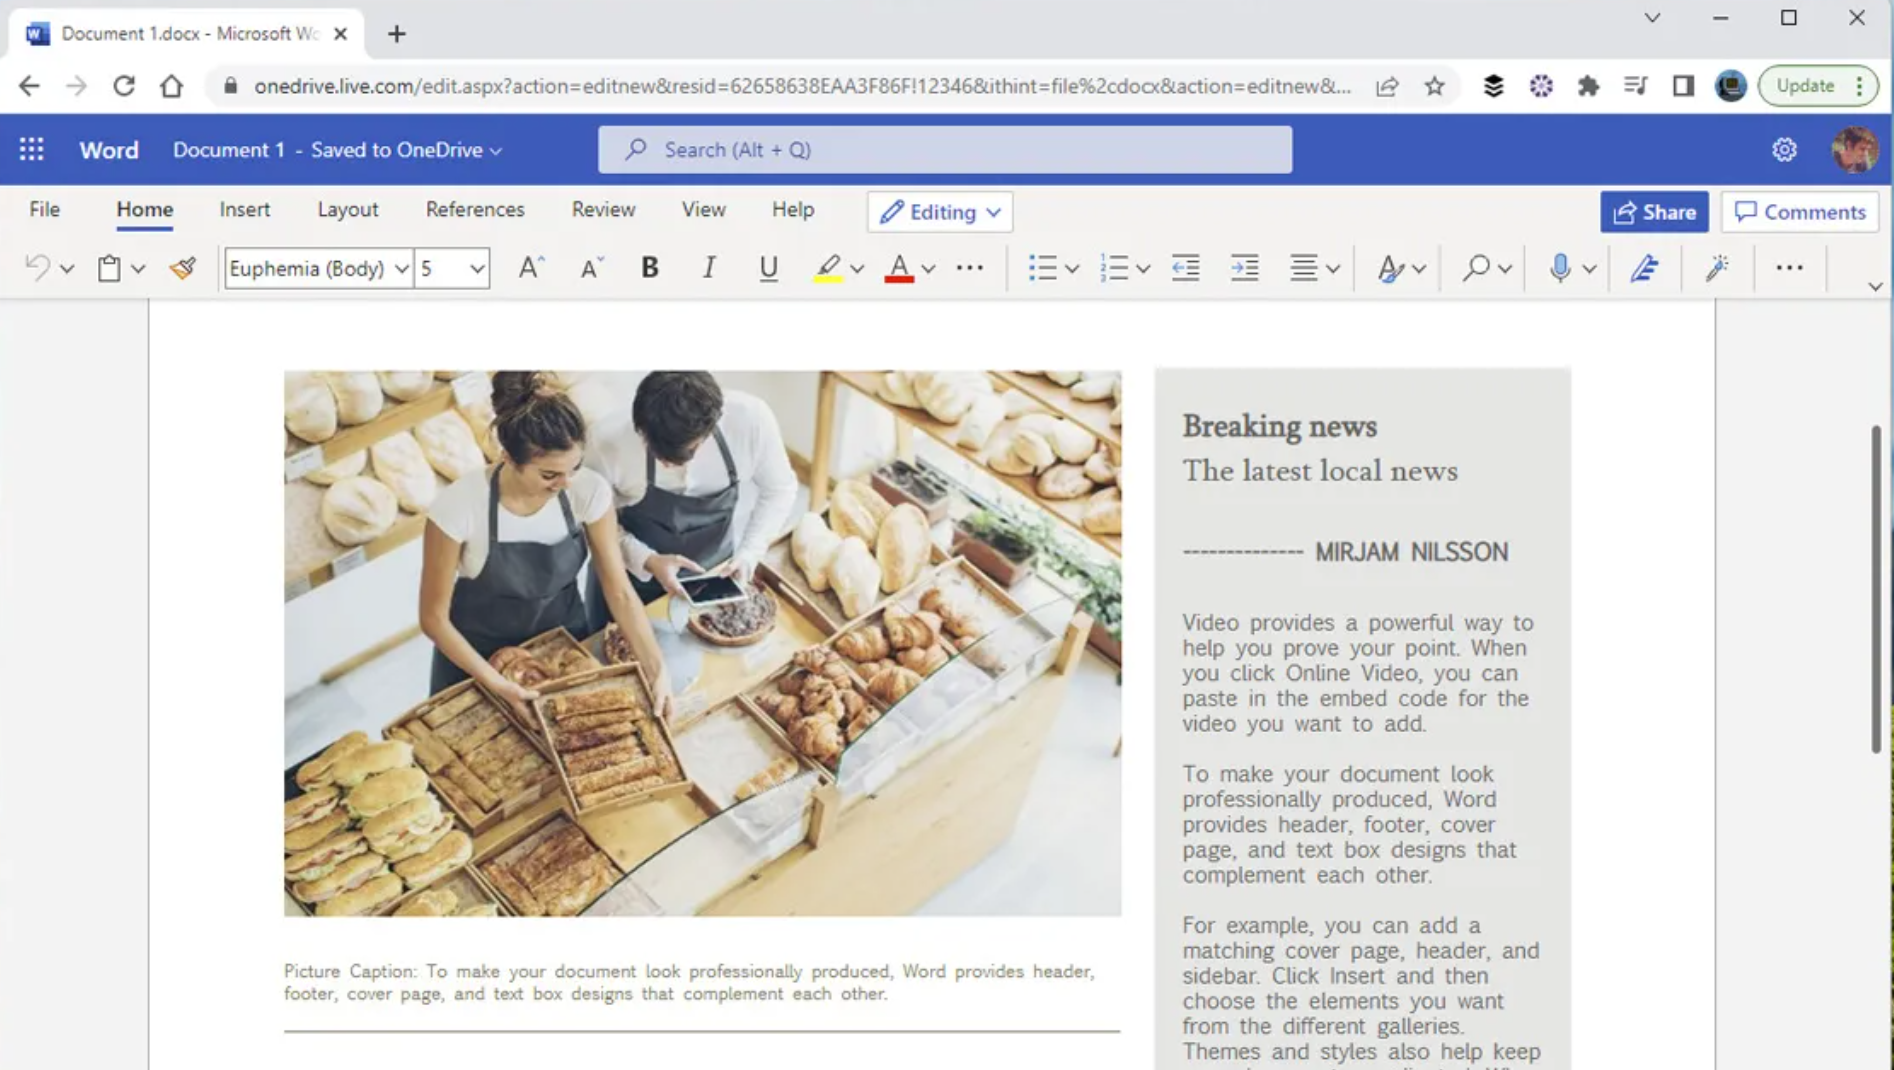Image resolution: width=1894 pixels, height=1070 pixels.
Task: Open the Comments pane
Action: click(1799, 212)
